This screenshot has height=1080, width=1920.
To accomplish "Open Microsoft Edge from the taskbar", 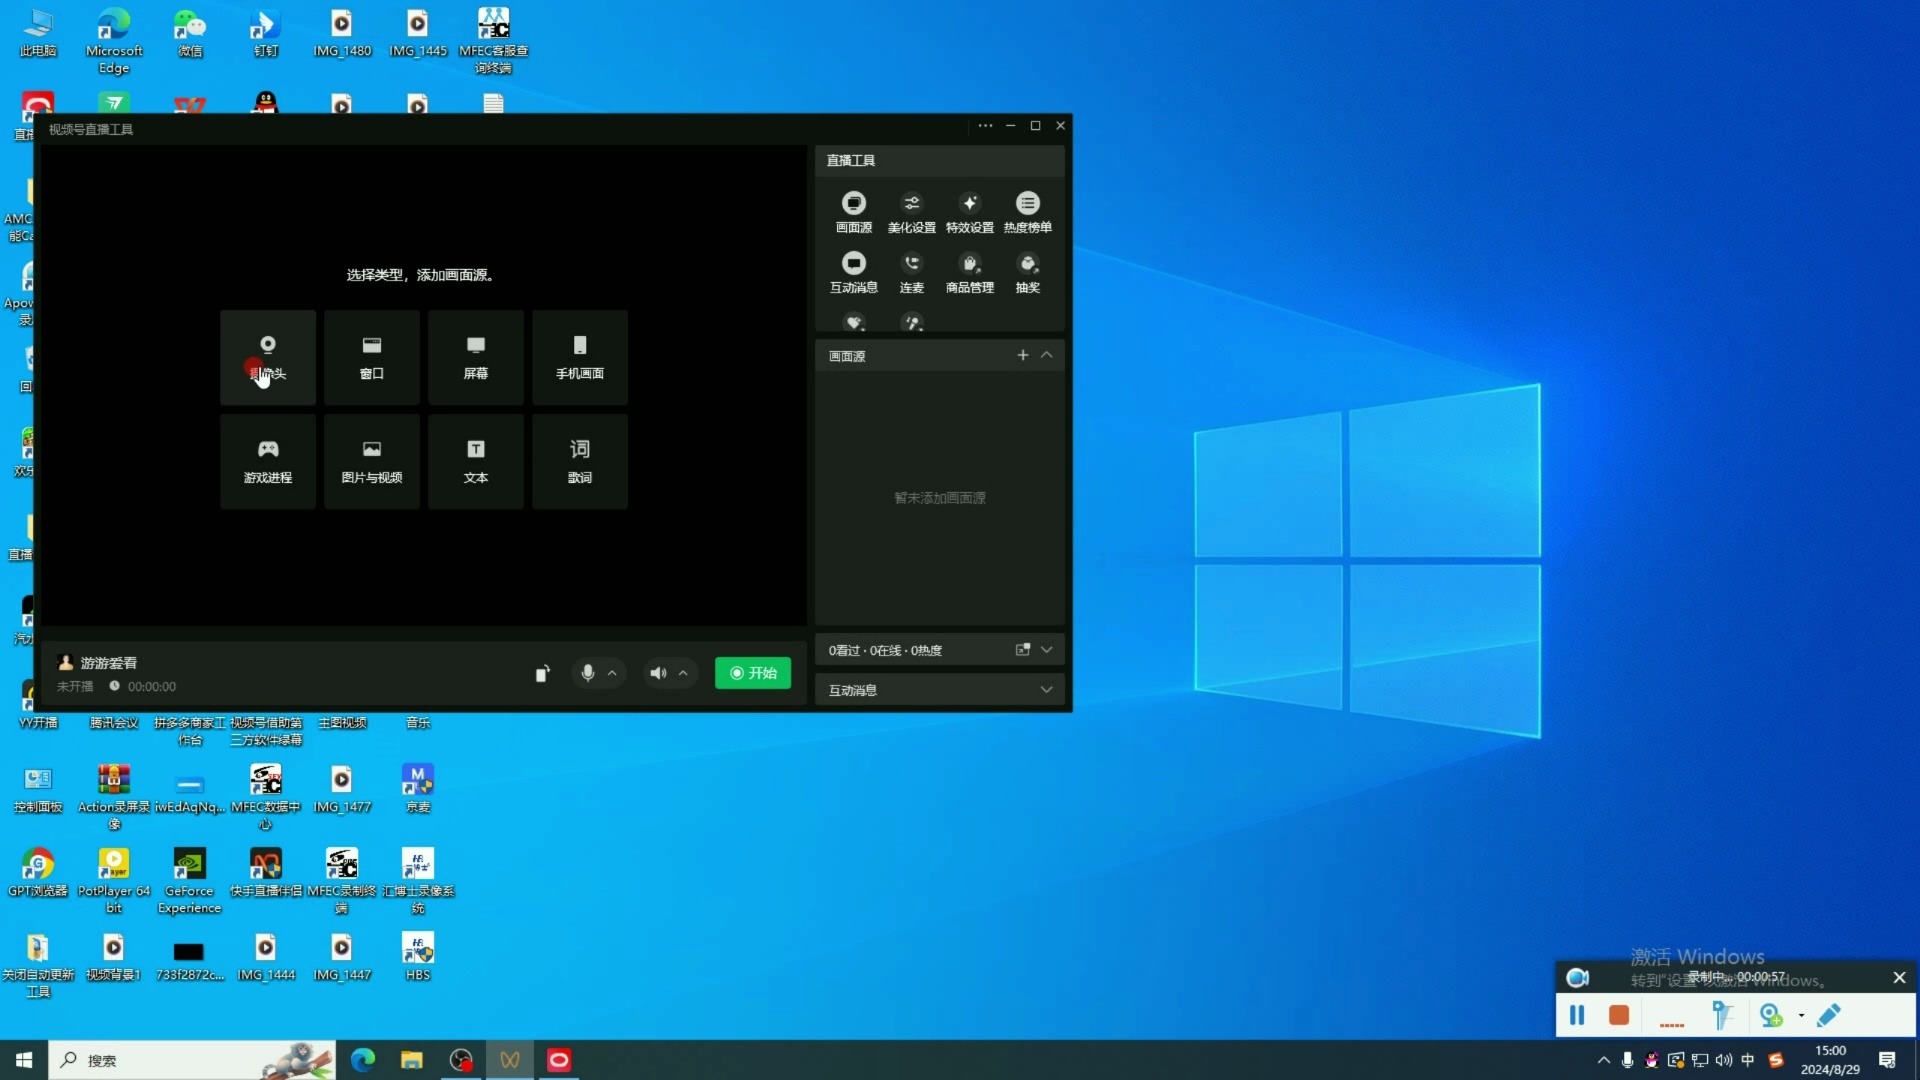I will [x=363, y=1060].
